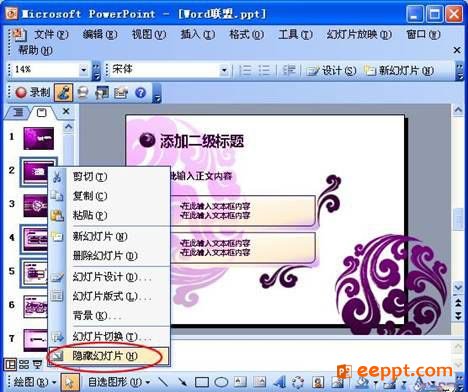Click the select objects pointer tool
The width and height of the screenshot is (468, 392).
point(70,382)
